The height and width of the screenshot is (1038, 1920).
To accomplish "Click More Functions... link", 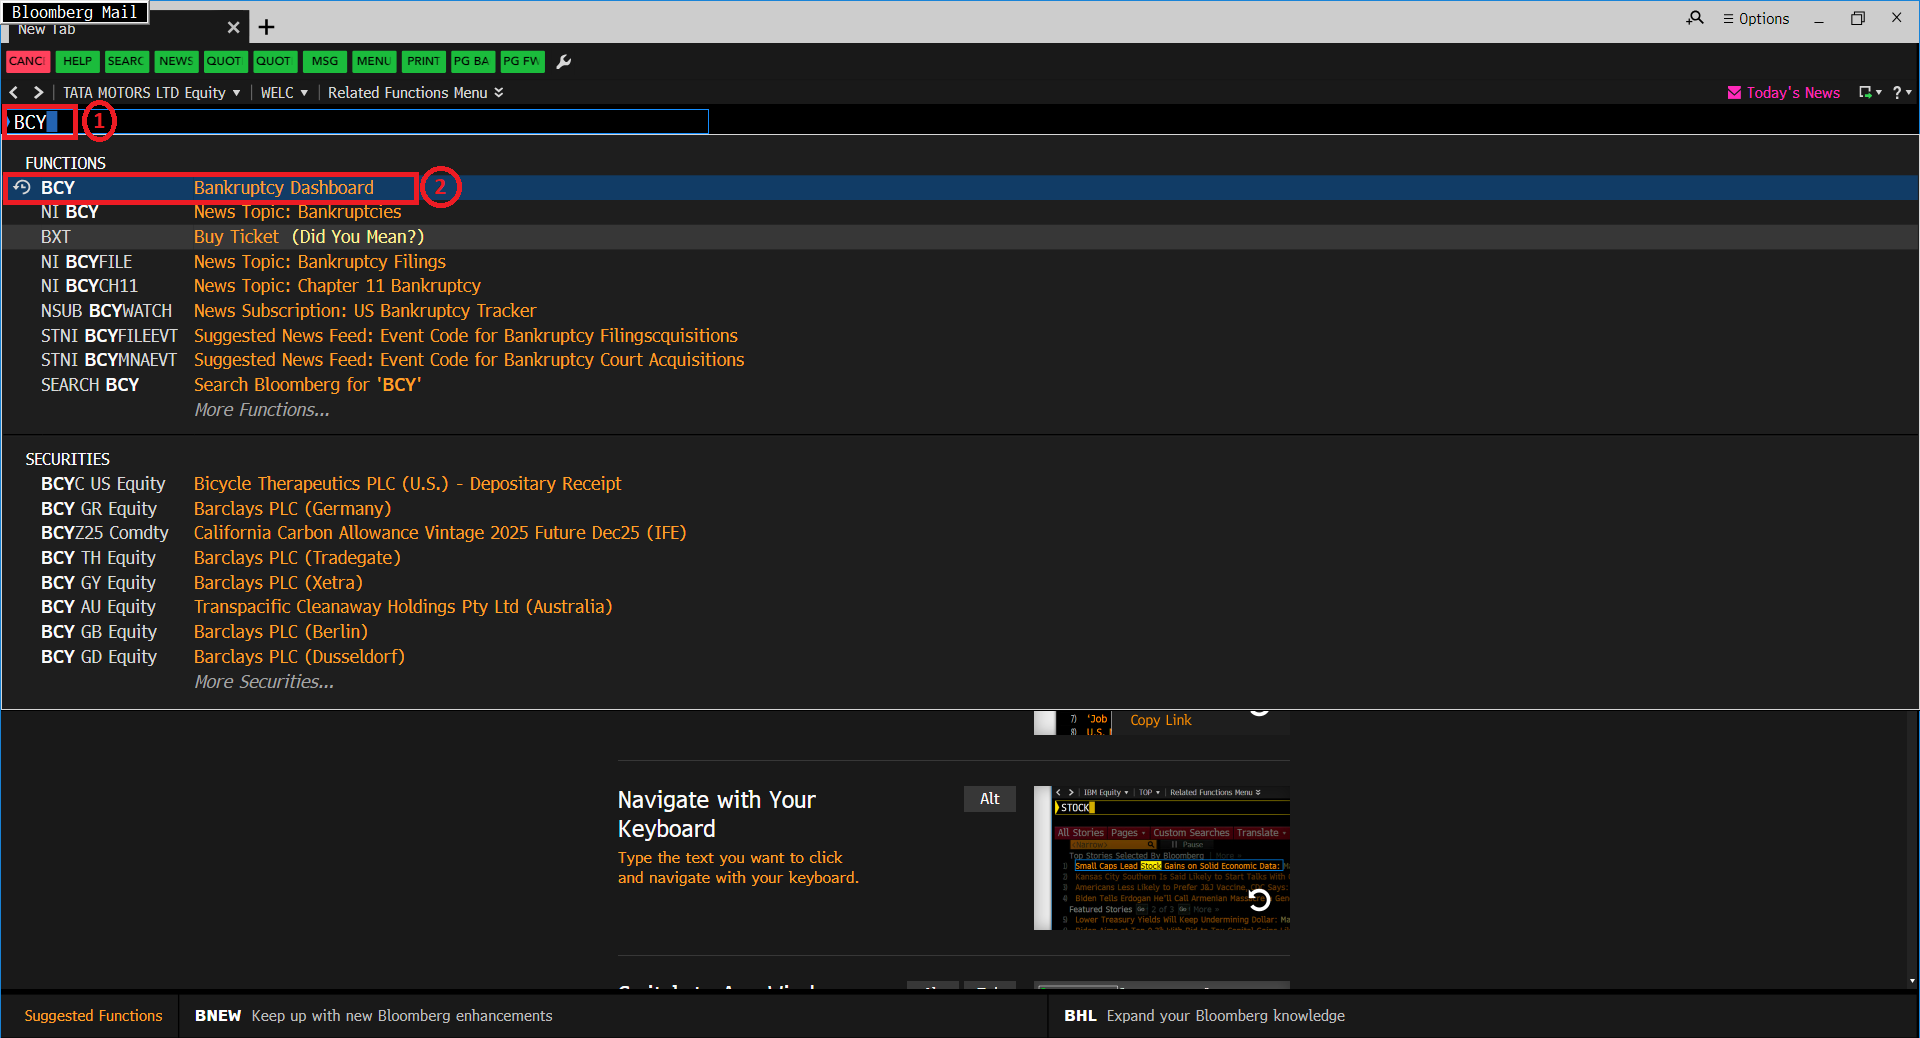I will [x=261, y=410].
